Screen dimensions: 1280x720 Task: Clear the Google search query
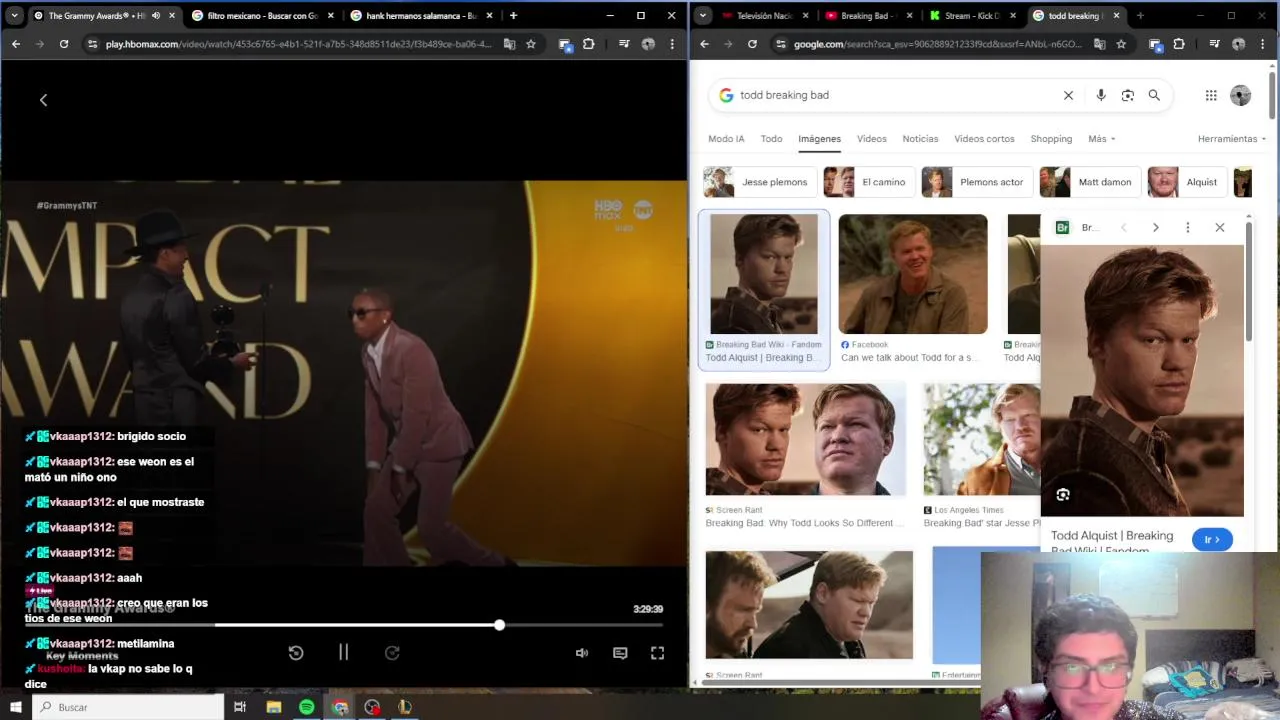click(x=1068, y=95)
